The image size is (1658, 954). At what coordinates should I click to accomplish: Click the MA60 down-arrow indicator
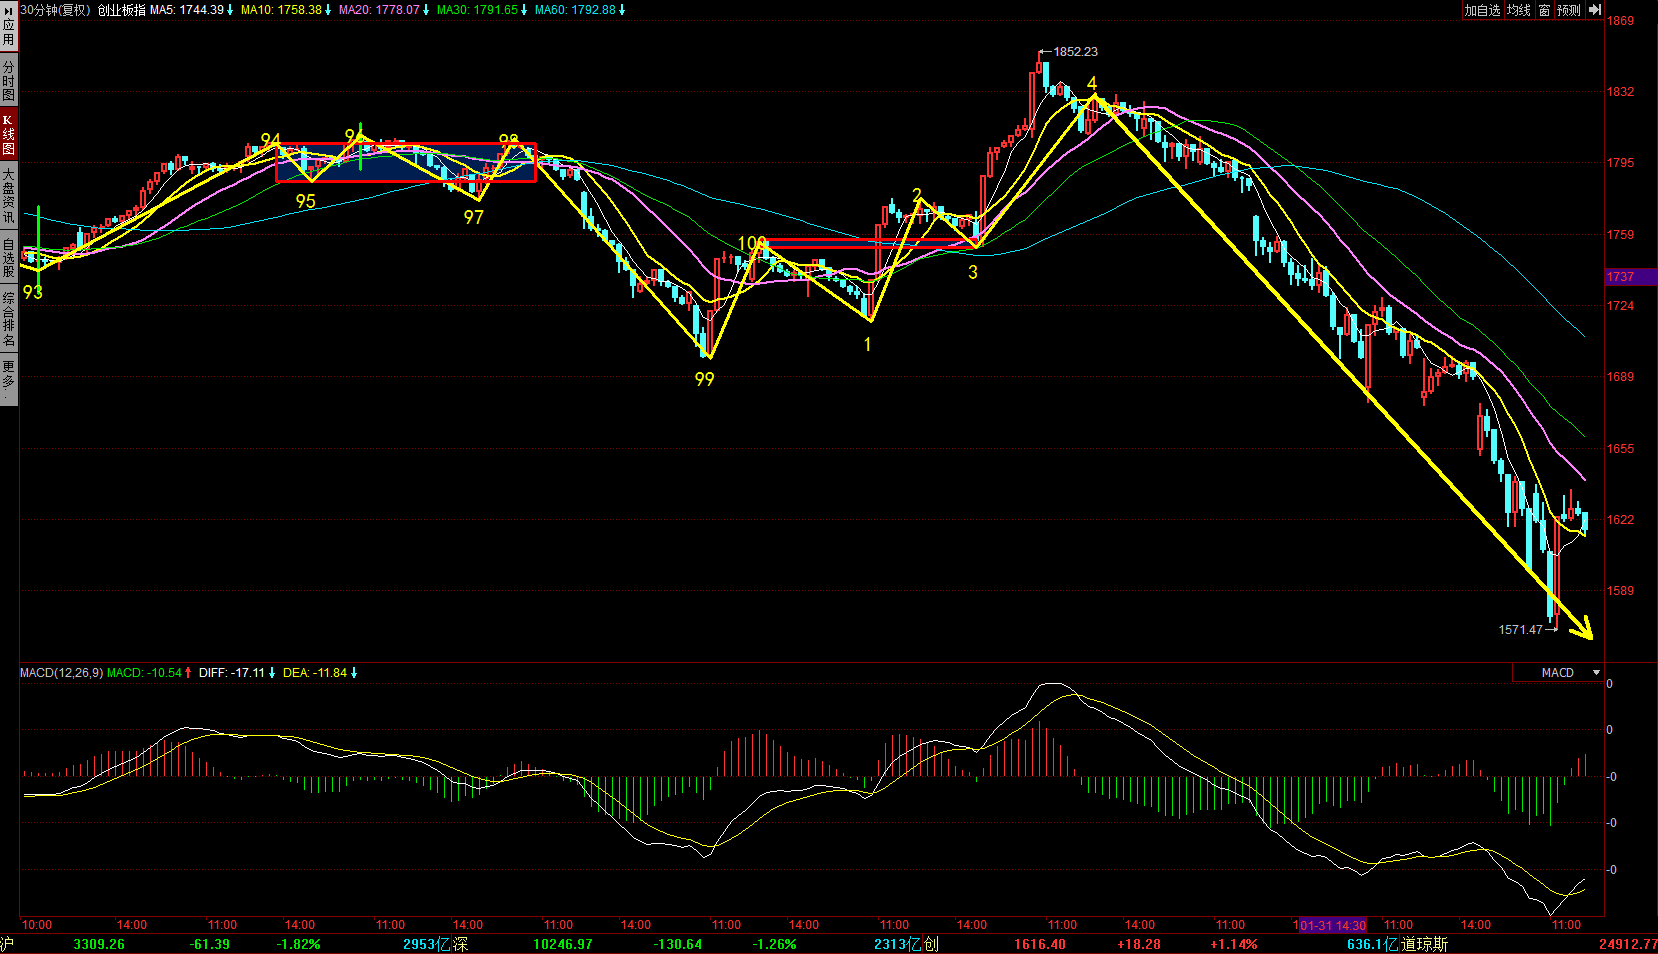coord(622,10)
